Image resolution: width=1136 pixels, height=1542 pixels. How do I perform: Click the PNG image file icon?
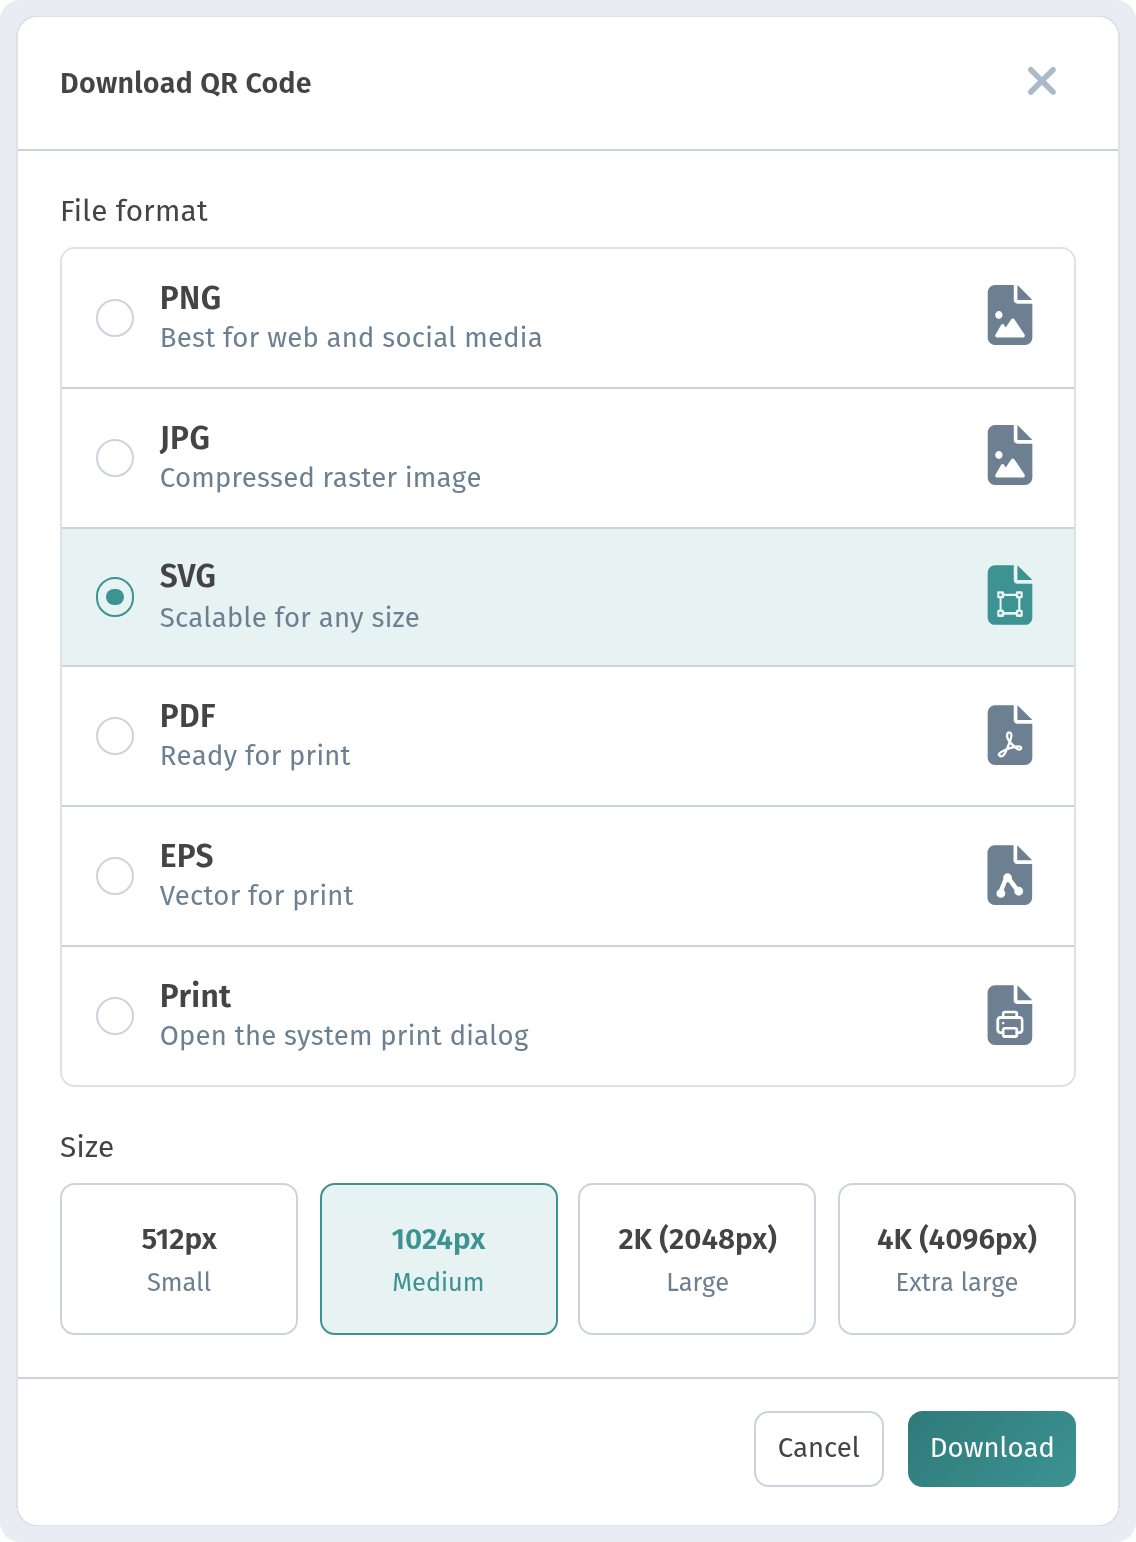point(1010,315)
